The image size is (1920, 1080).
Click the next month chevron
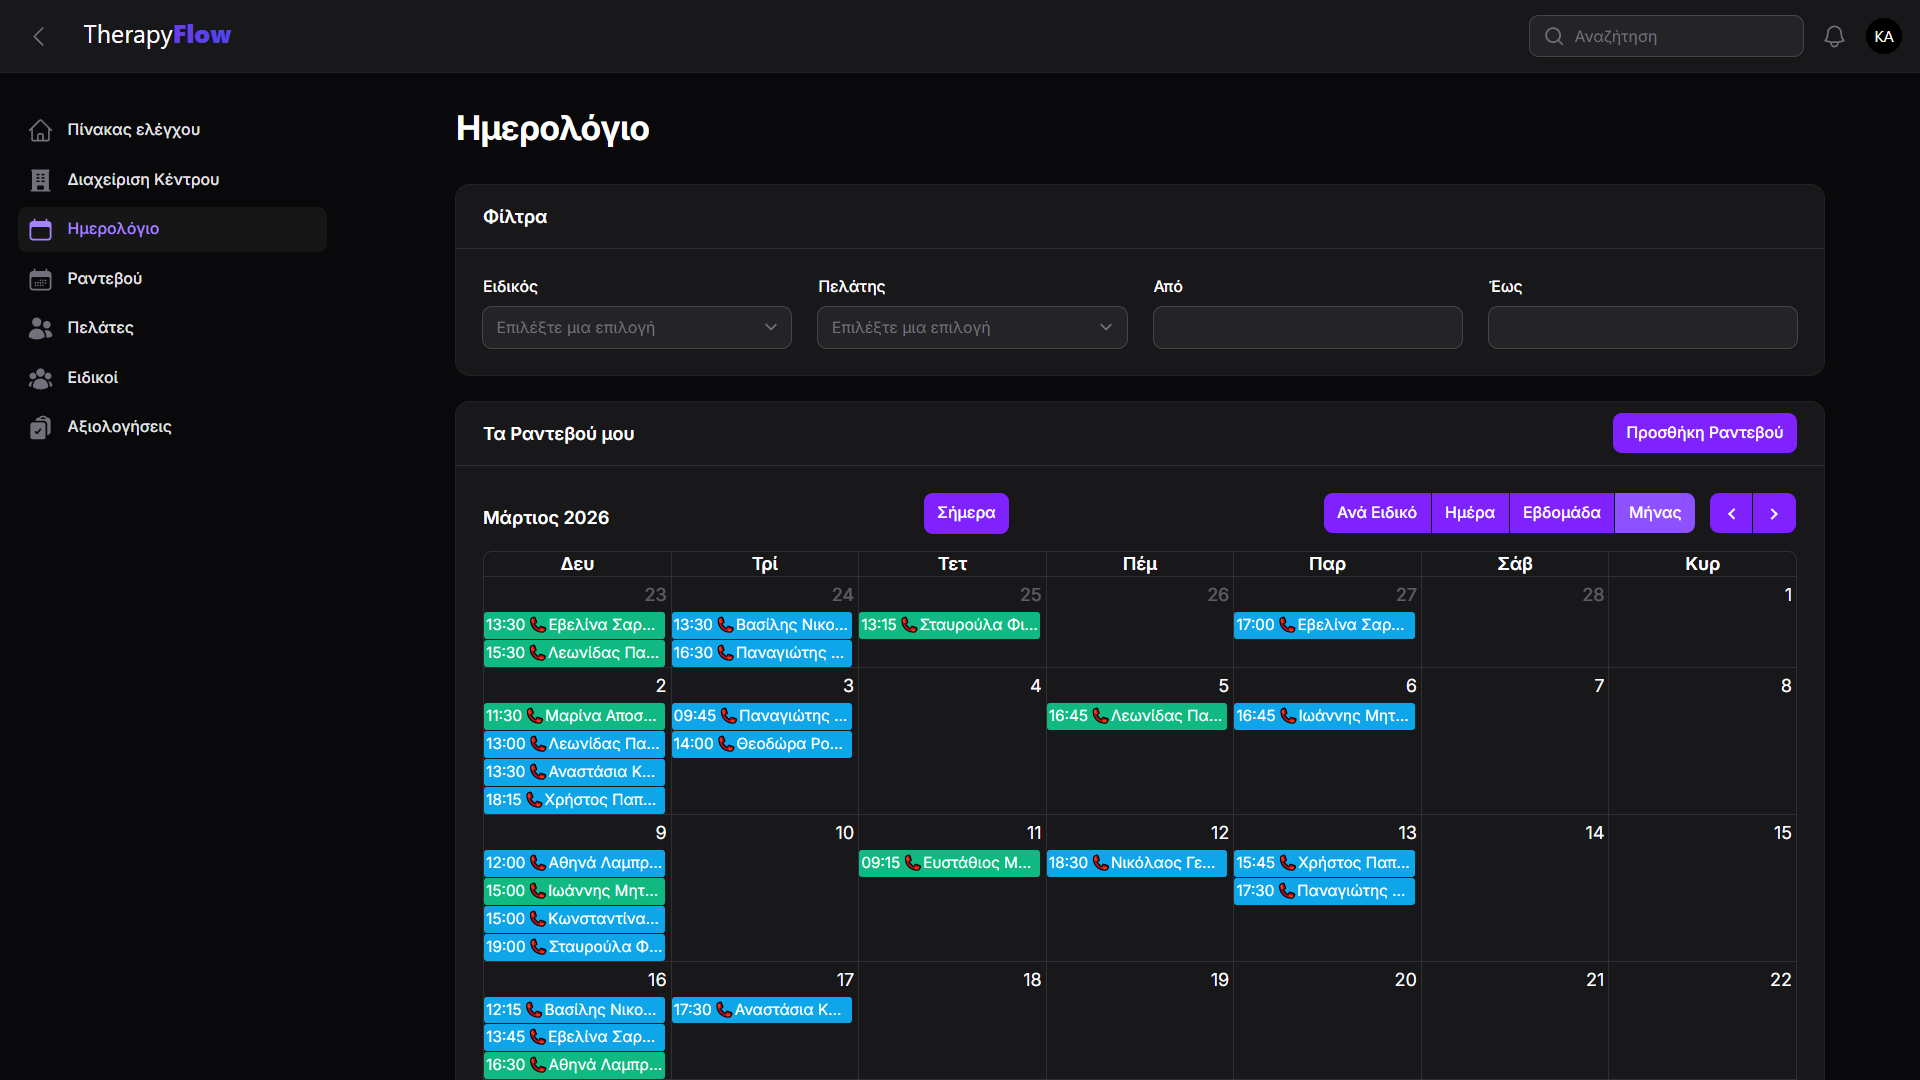(1774, 512)
